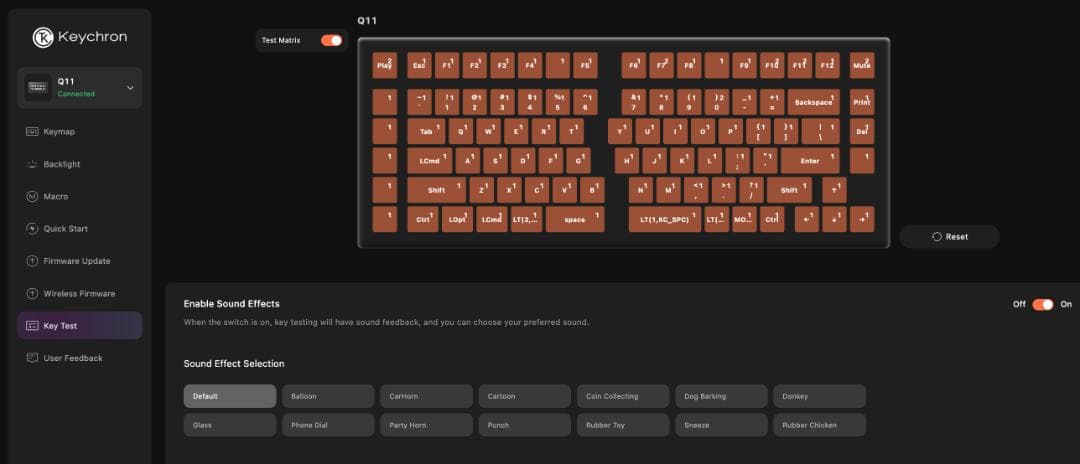
Task: Click the Quick Start lightning icon
Action: (x=32, y=229)
